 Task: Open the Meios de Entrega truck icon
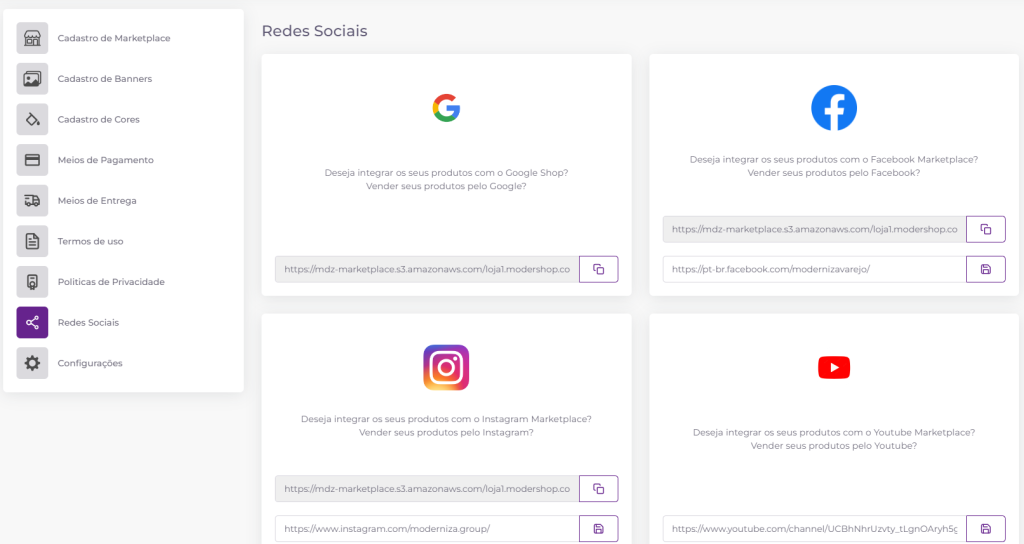point(32,200)
